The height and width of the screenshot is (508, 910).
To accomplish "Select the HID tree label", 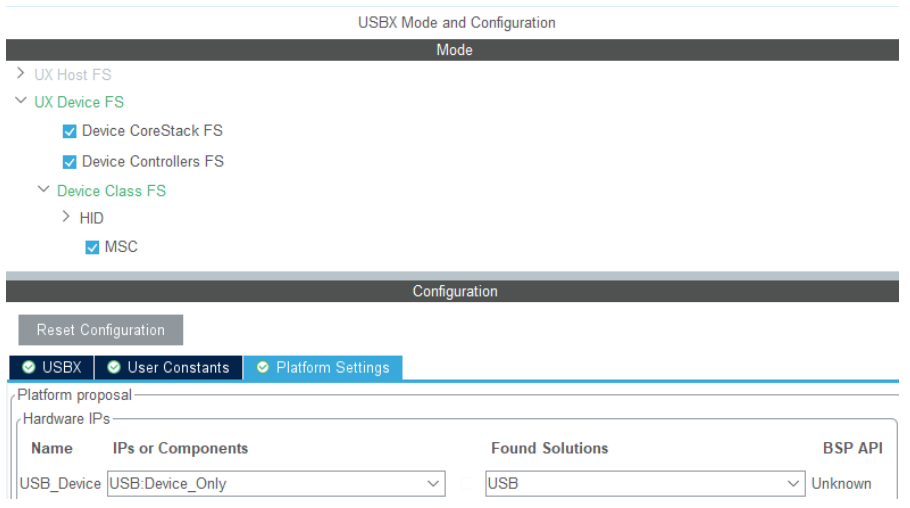I will pyautogui.click(x=92, y=218).
